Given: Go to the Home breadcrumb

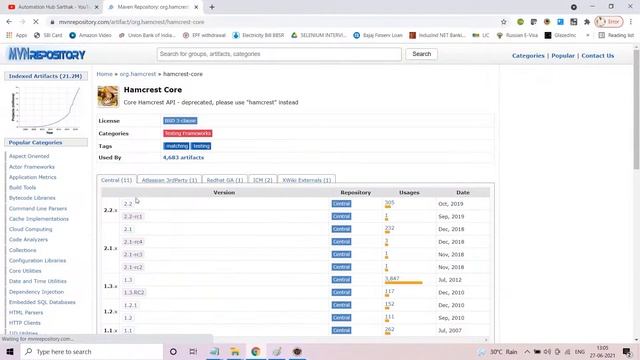Looking at the screenshot, I should tap(104, 74).
